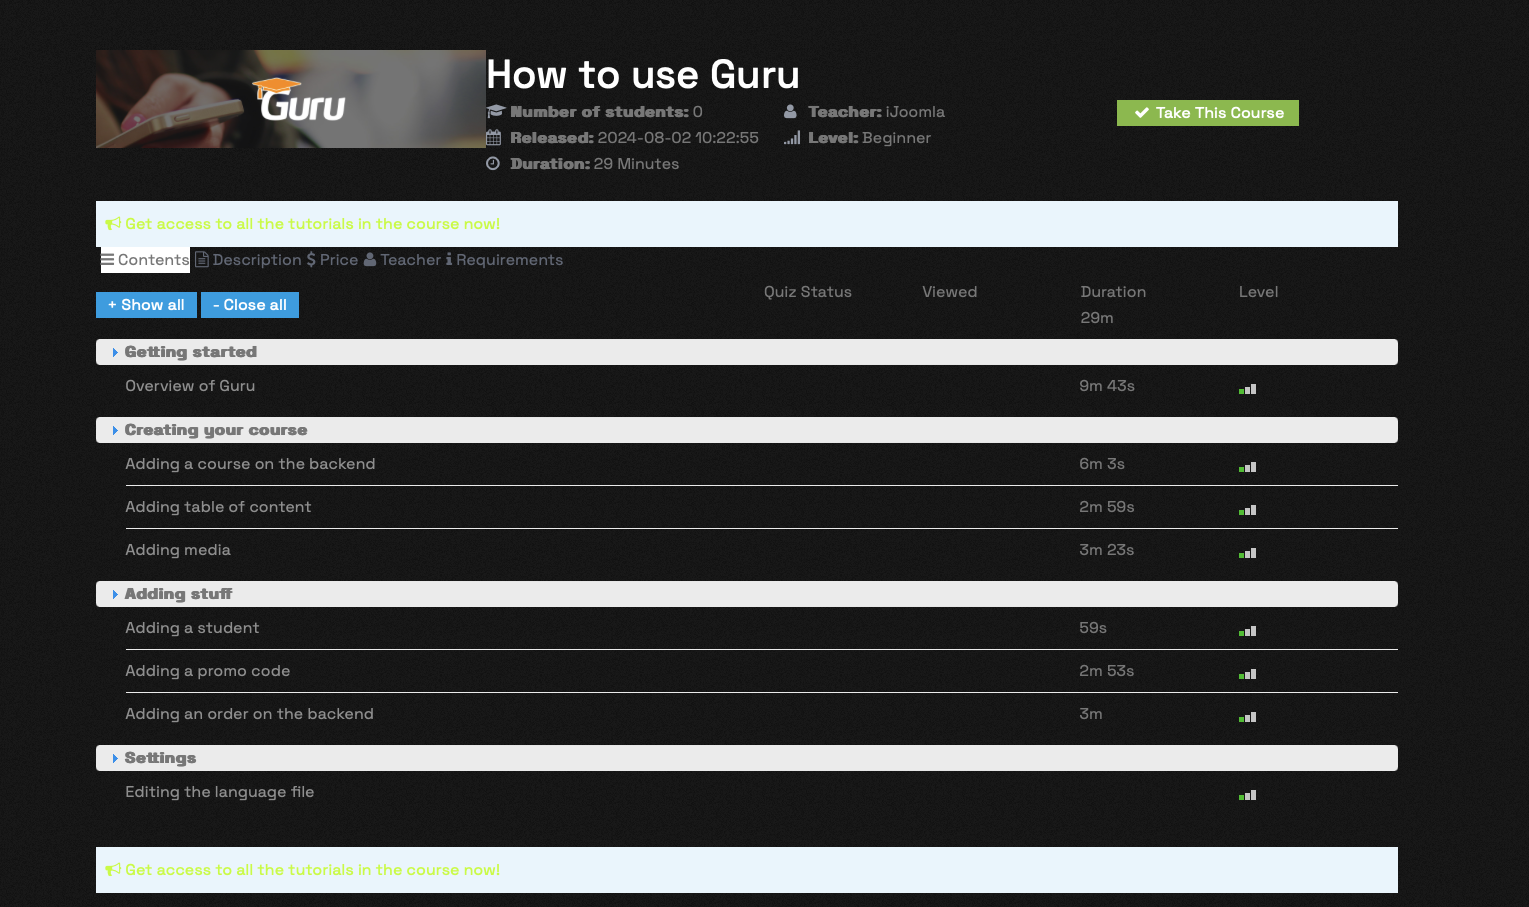Open the Price tab
1529x907 pixels.
tap(332, 260)
